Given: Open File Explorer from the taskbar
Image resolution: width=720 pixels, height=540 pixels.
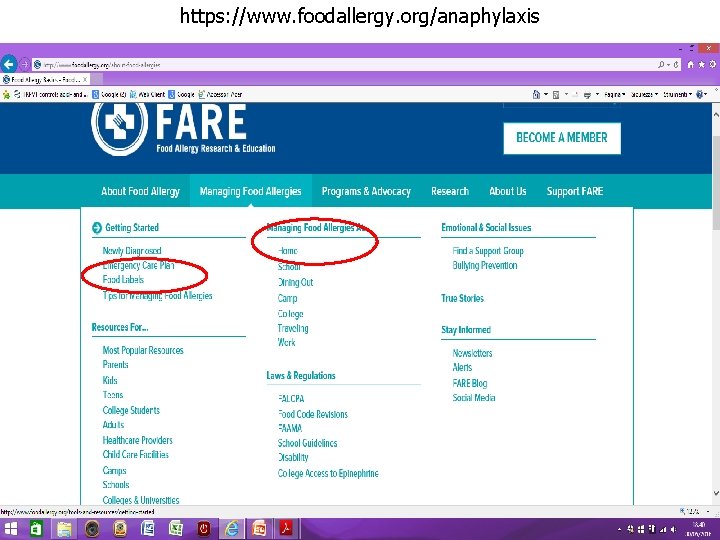Looking at the screenshot, I should [64, 529].
